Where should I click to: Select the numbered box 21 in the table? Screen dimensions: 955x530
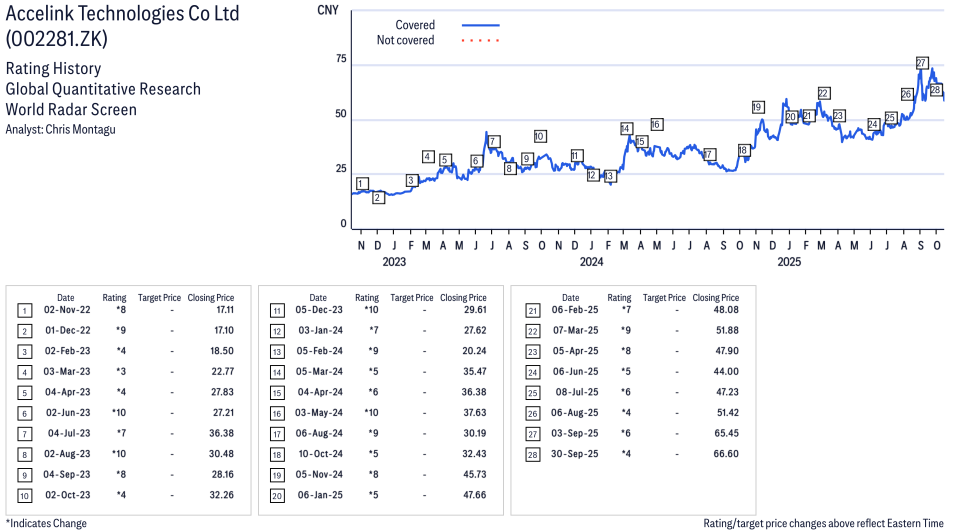[x=532, y=310]
